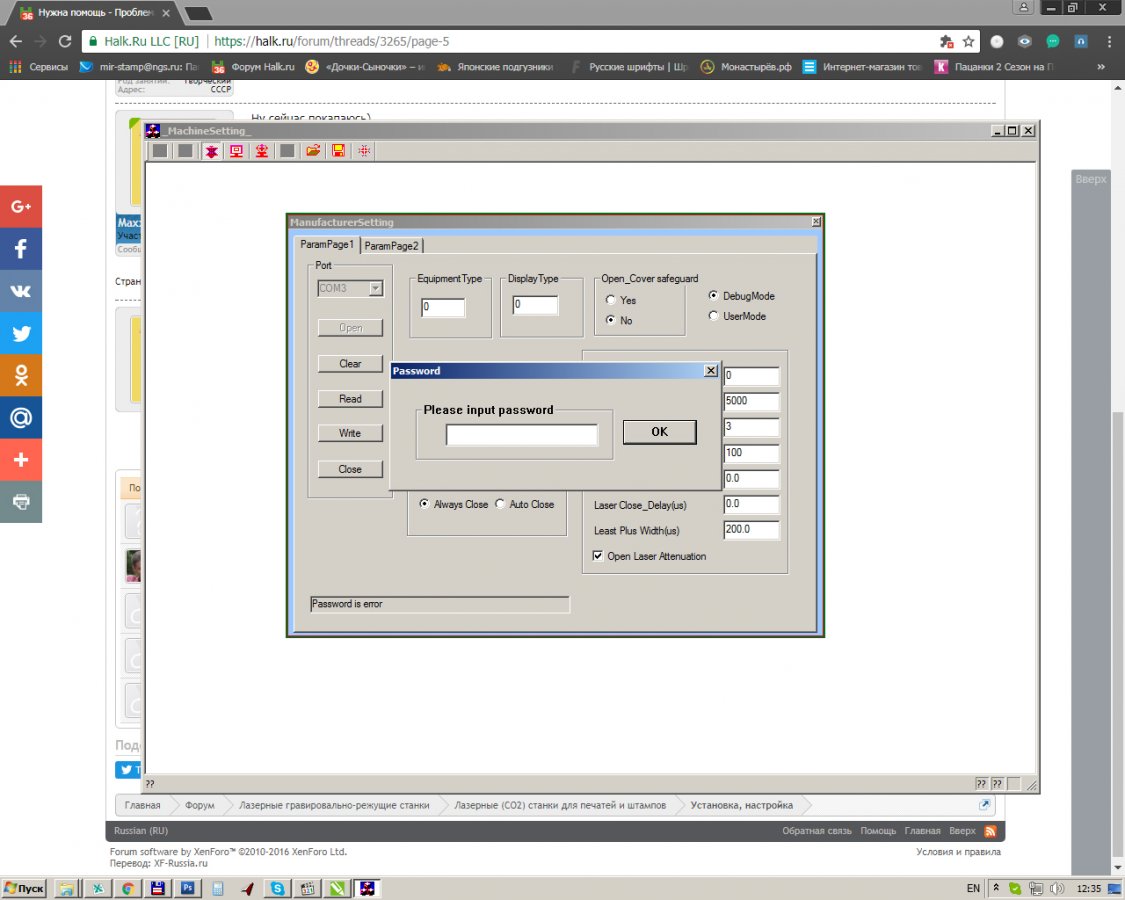Click the Facebook share icon in sidebar
Screen dimensions: 1125x900
(21, 249)
